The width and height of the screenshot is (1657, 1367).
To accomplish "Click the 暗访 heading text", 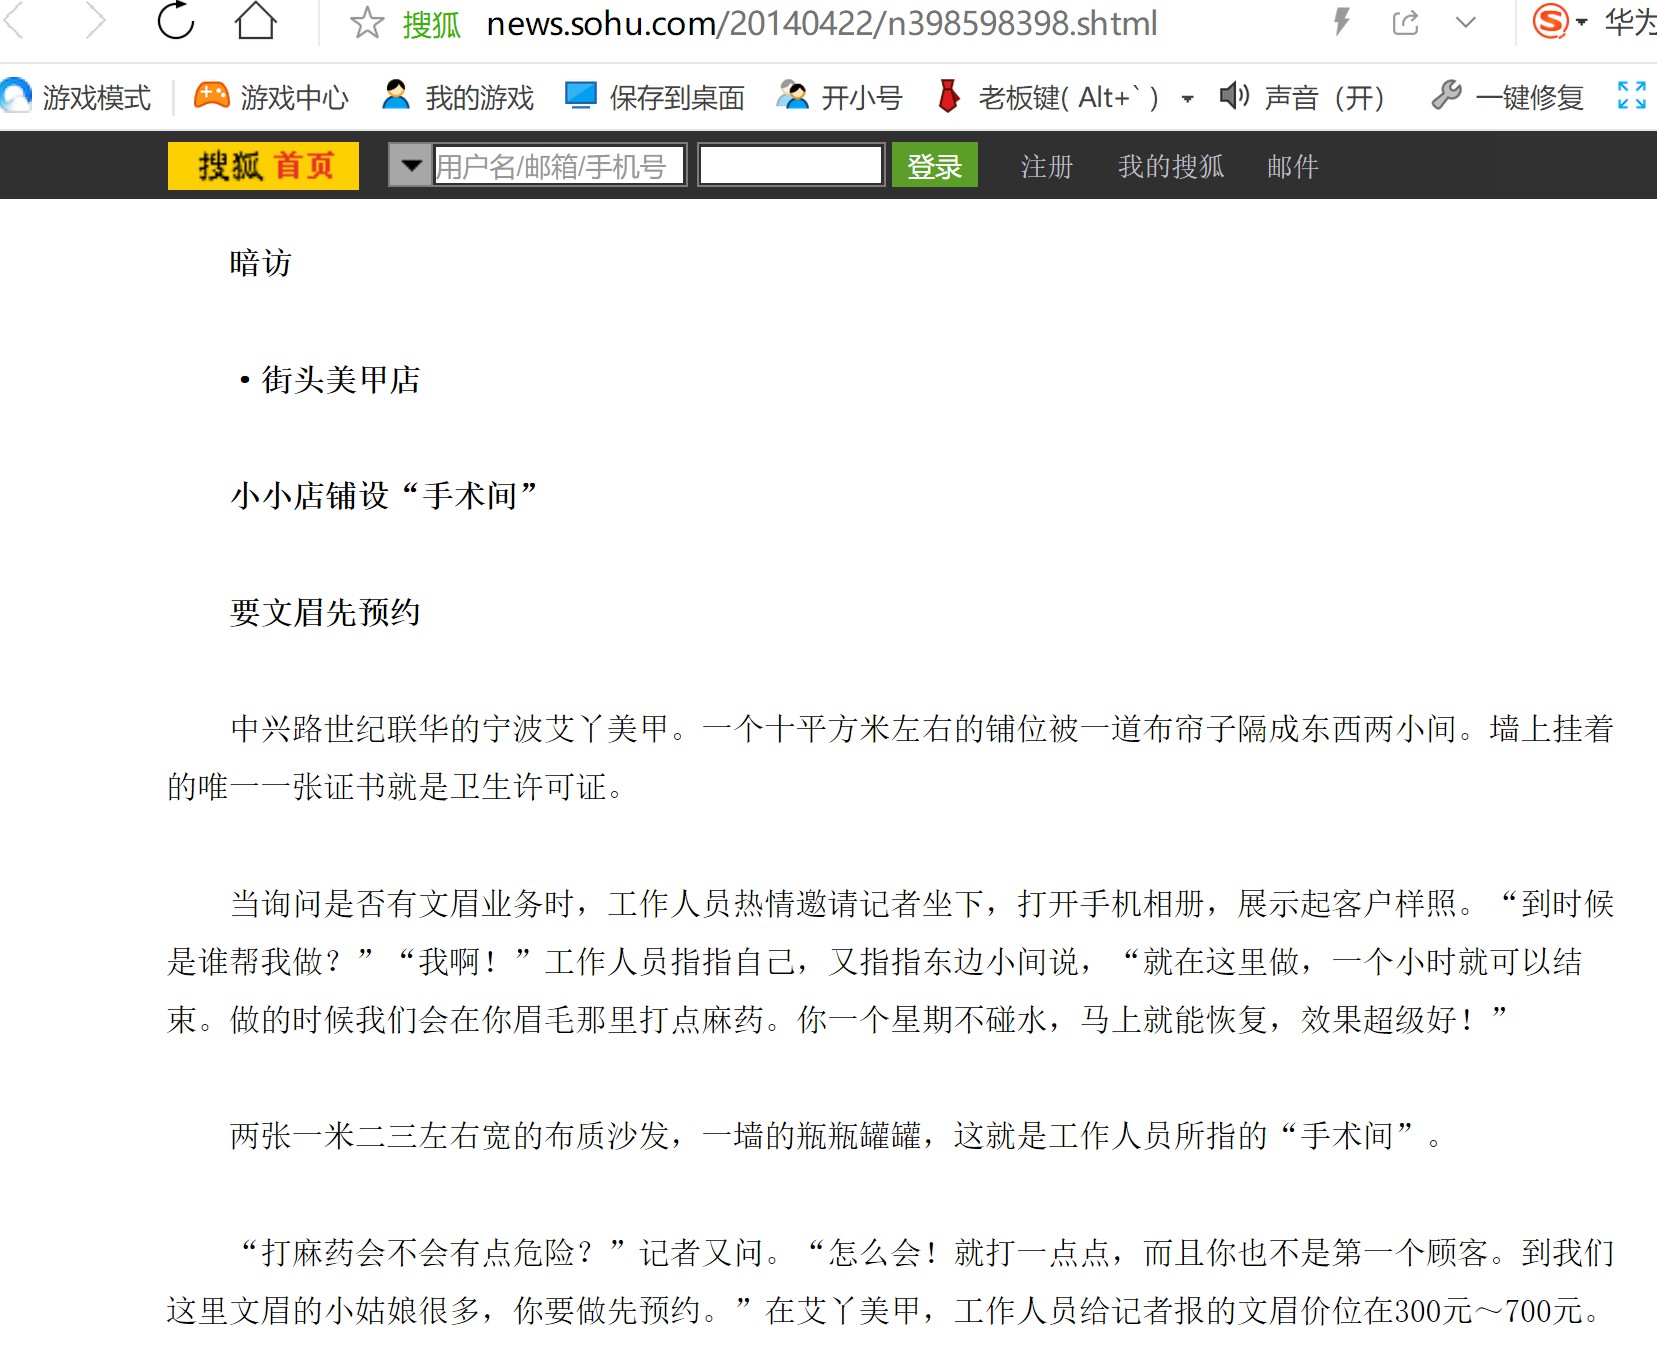I will tap(261, 263).
